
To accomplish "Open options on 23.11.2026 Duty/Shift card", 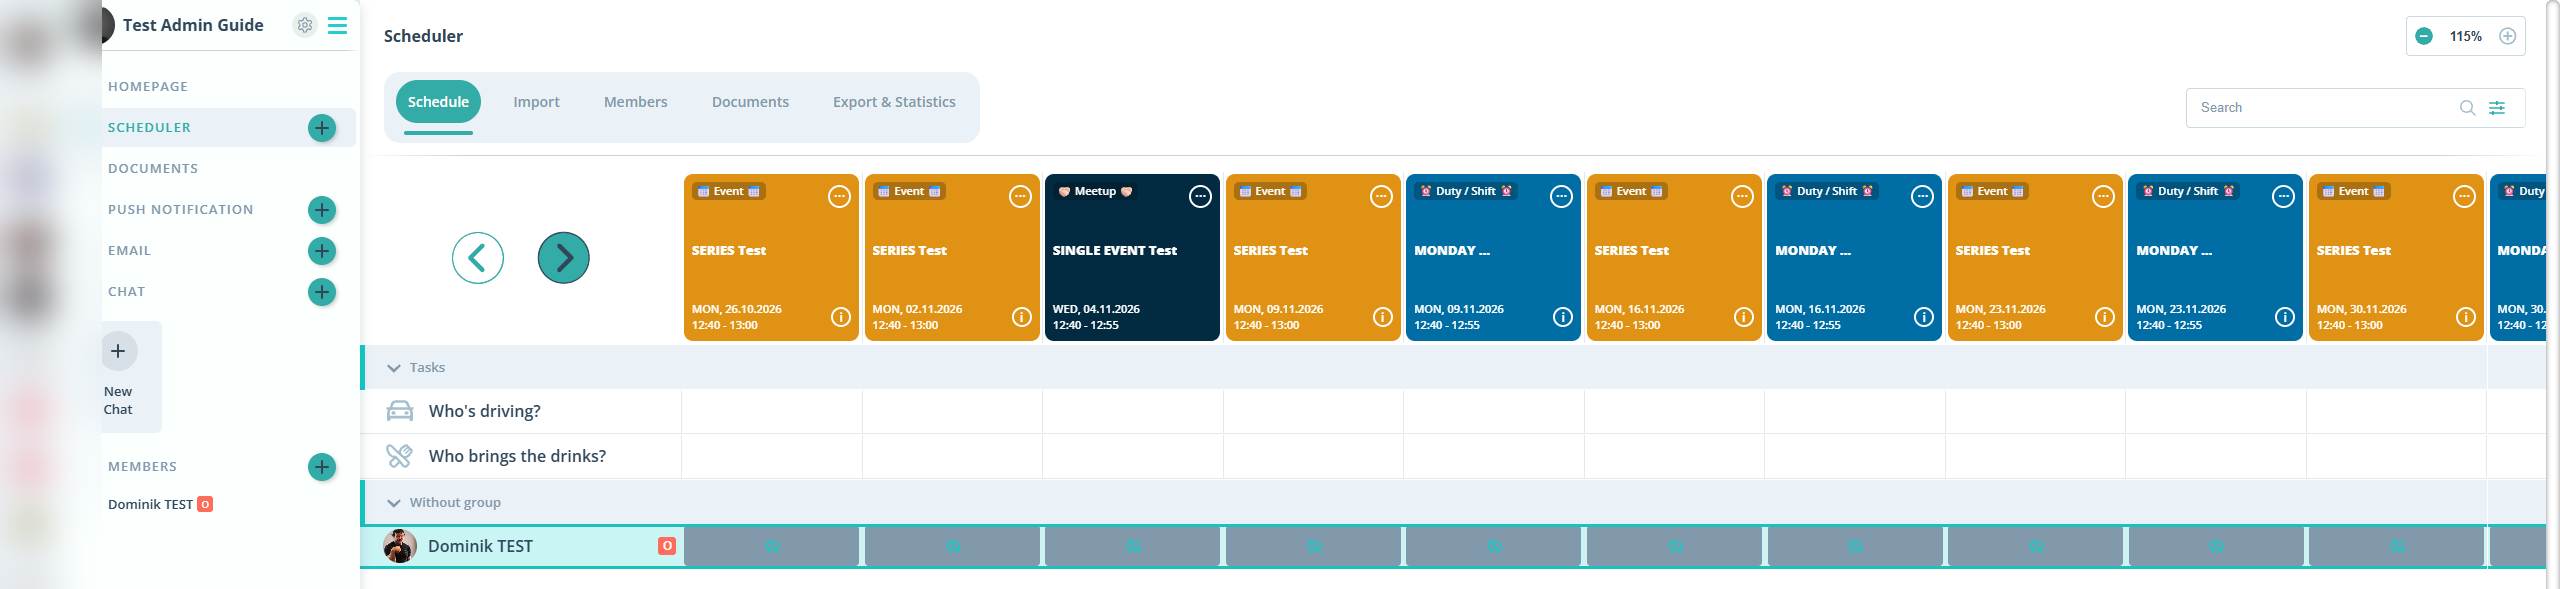I will (x=2283, y=197).
